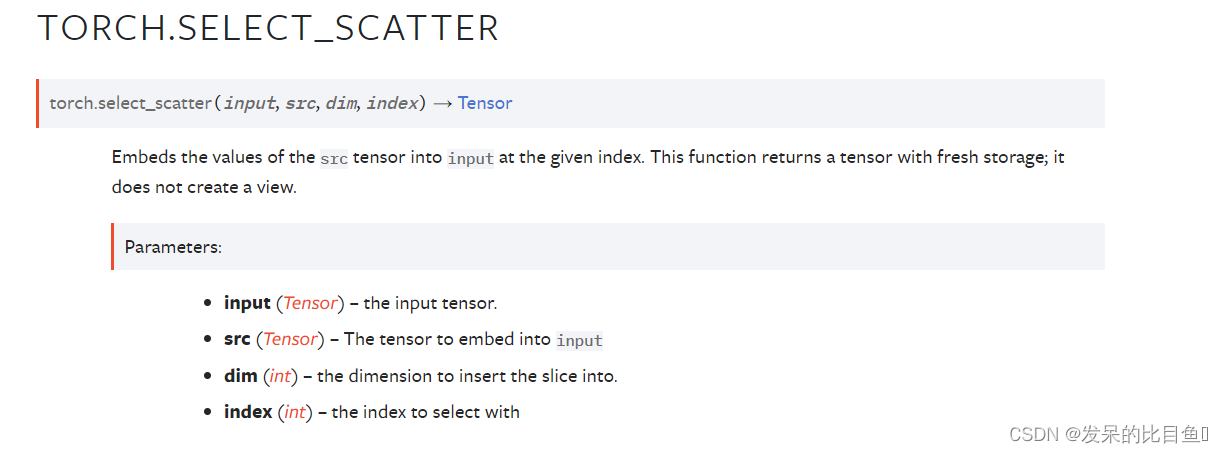Image resolution: width=1223 pixels, height=453 pixels.
Task: Open the int type link for index parameter
Action: [x=296, y=412]
